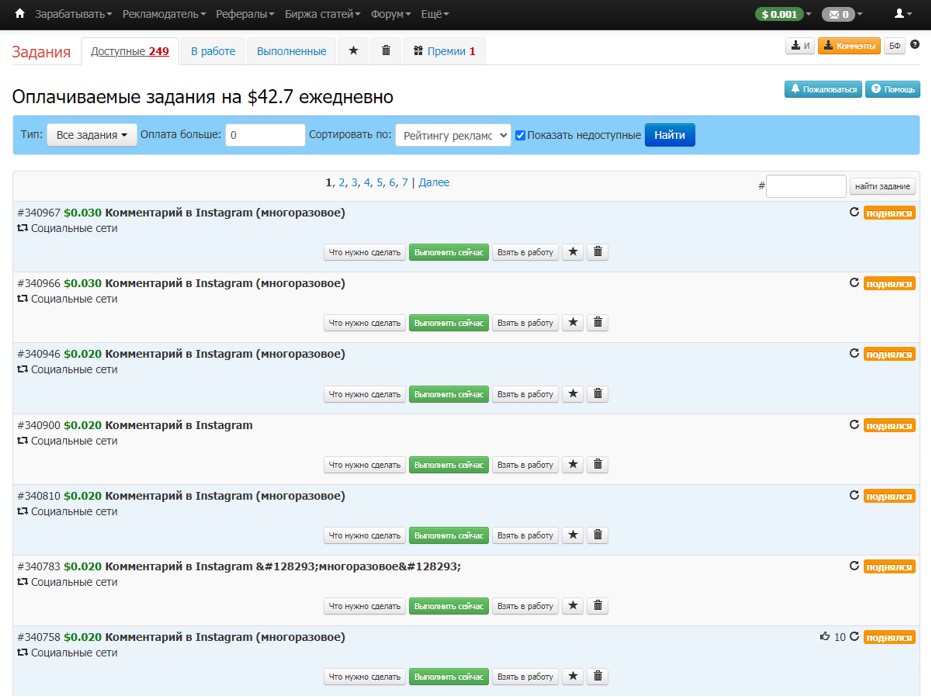Expand the Биржа статей menu

[x=322, y=14]
